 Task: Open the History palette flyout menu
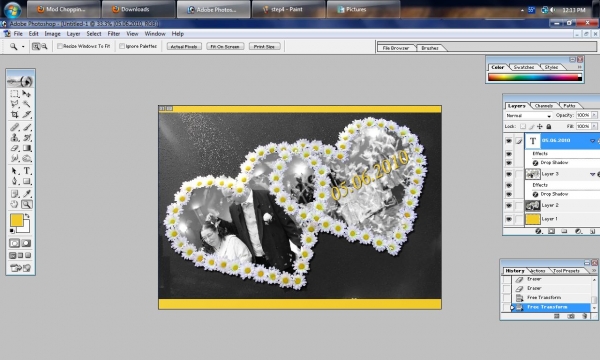(x=594, y=270)
